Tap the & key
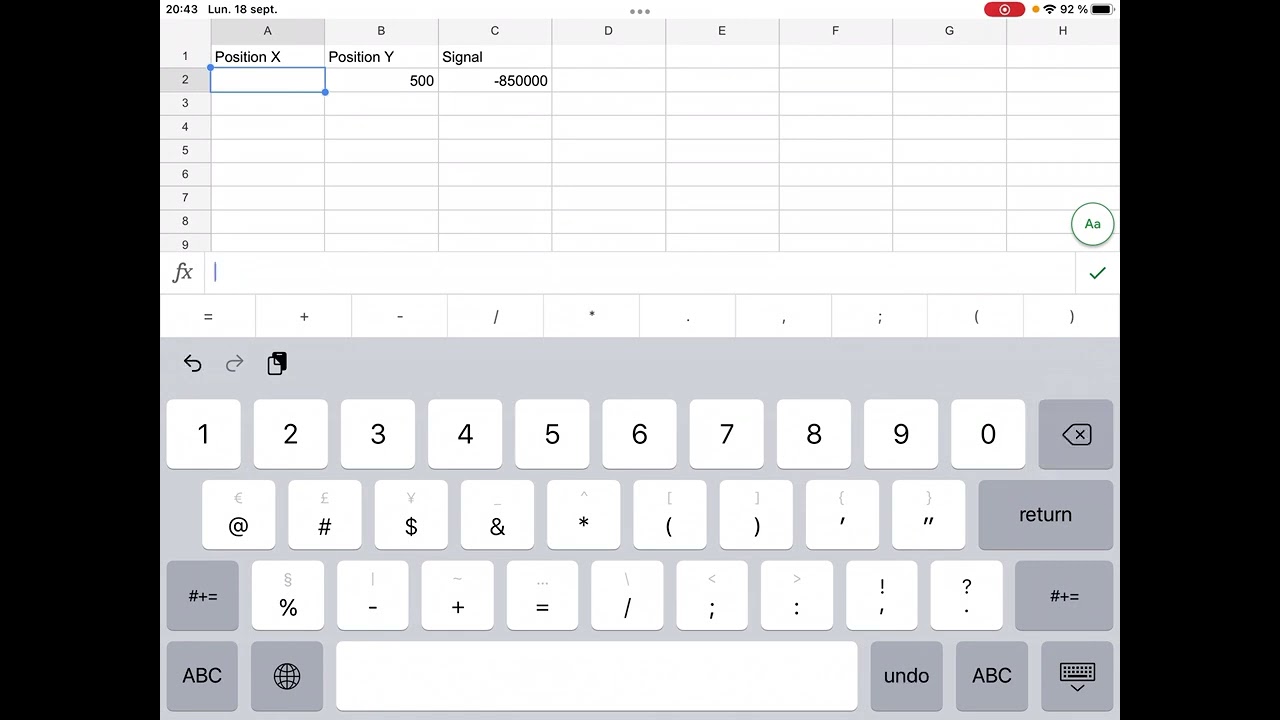 [x=497, y=515]
